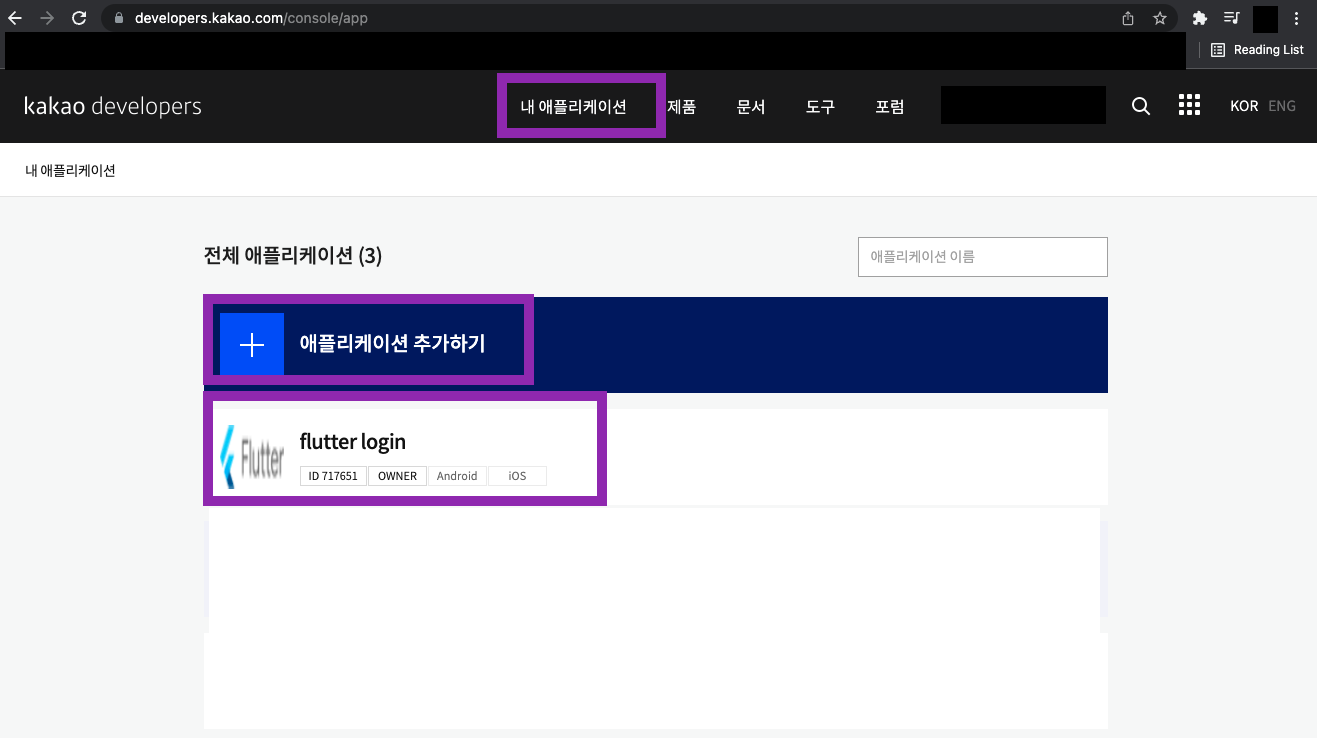This screenshot has width=1317, height=738.
Task: Click the search magnifier icon
Action: [1140, 106]
